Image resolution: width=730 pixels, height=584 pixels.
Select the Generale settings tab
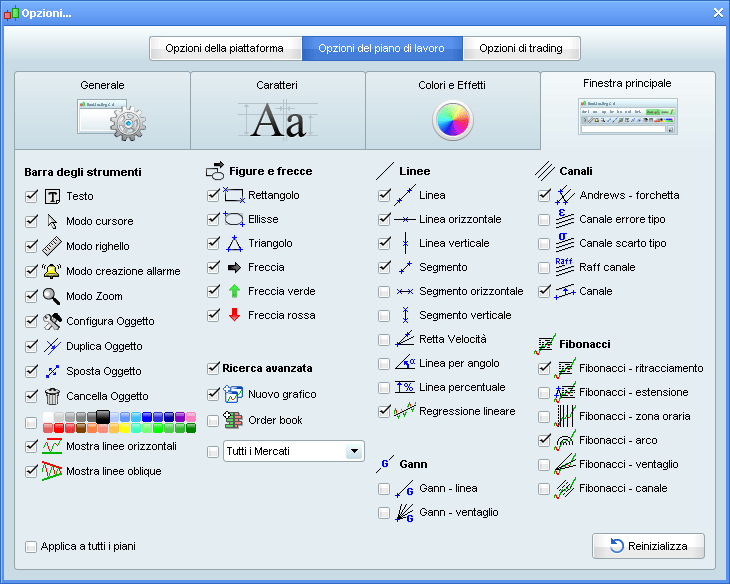(102, 105)
